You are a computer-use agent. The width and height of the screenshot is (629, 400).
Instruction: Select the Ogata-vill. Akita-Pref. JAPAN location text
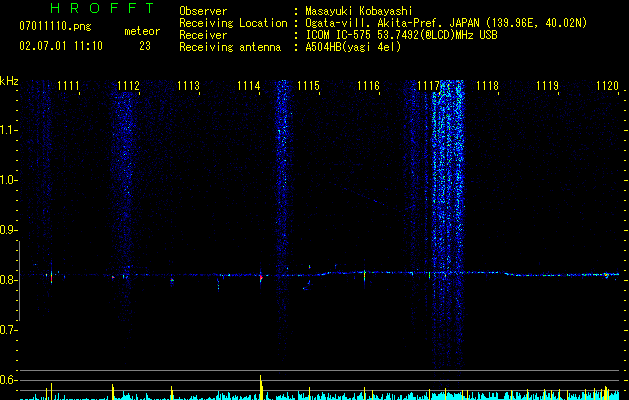pyautogui.click(x=446, y=23)
